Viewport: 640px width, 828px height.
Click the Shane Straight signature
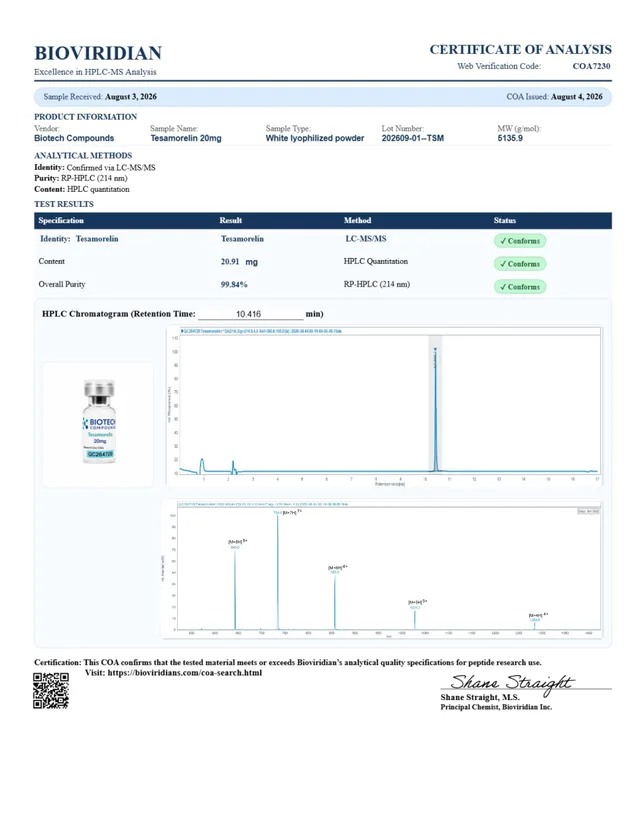(511, 683)
